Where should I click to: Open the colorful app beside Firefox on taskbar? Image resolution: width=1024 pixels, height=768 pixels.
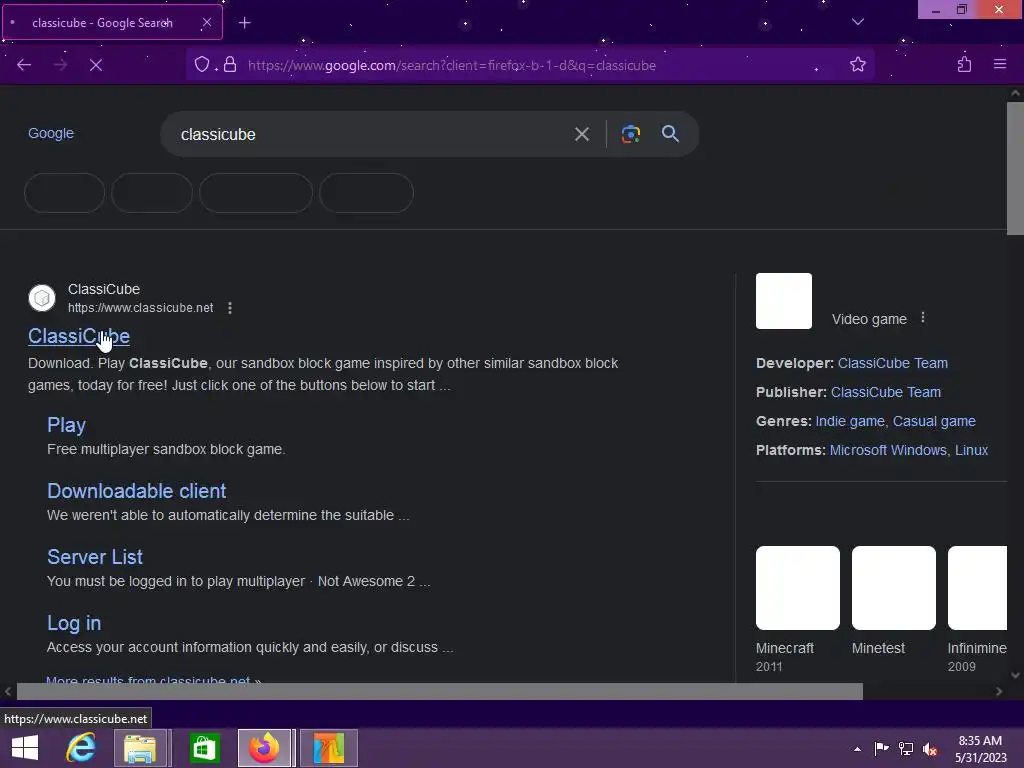tap(328, 748)
